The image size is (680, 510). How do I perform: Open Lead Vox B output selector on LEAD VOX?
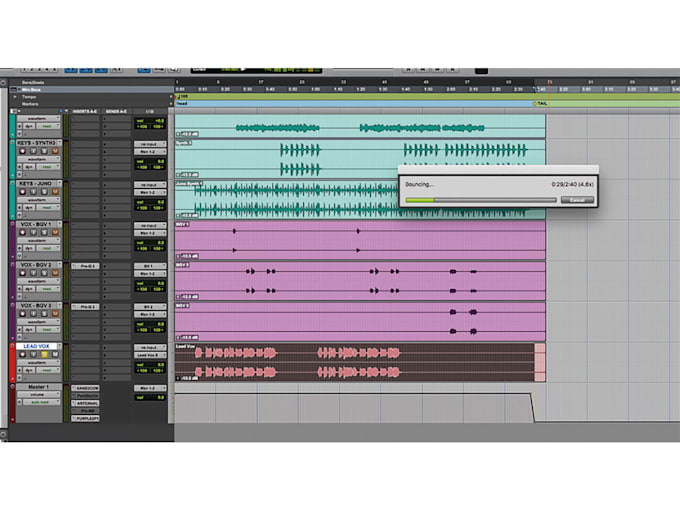pos(150,355)
